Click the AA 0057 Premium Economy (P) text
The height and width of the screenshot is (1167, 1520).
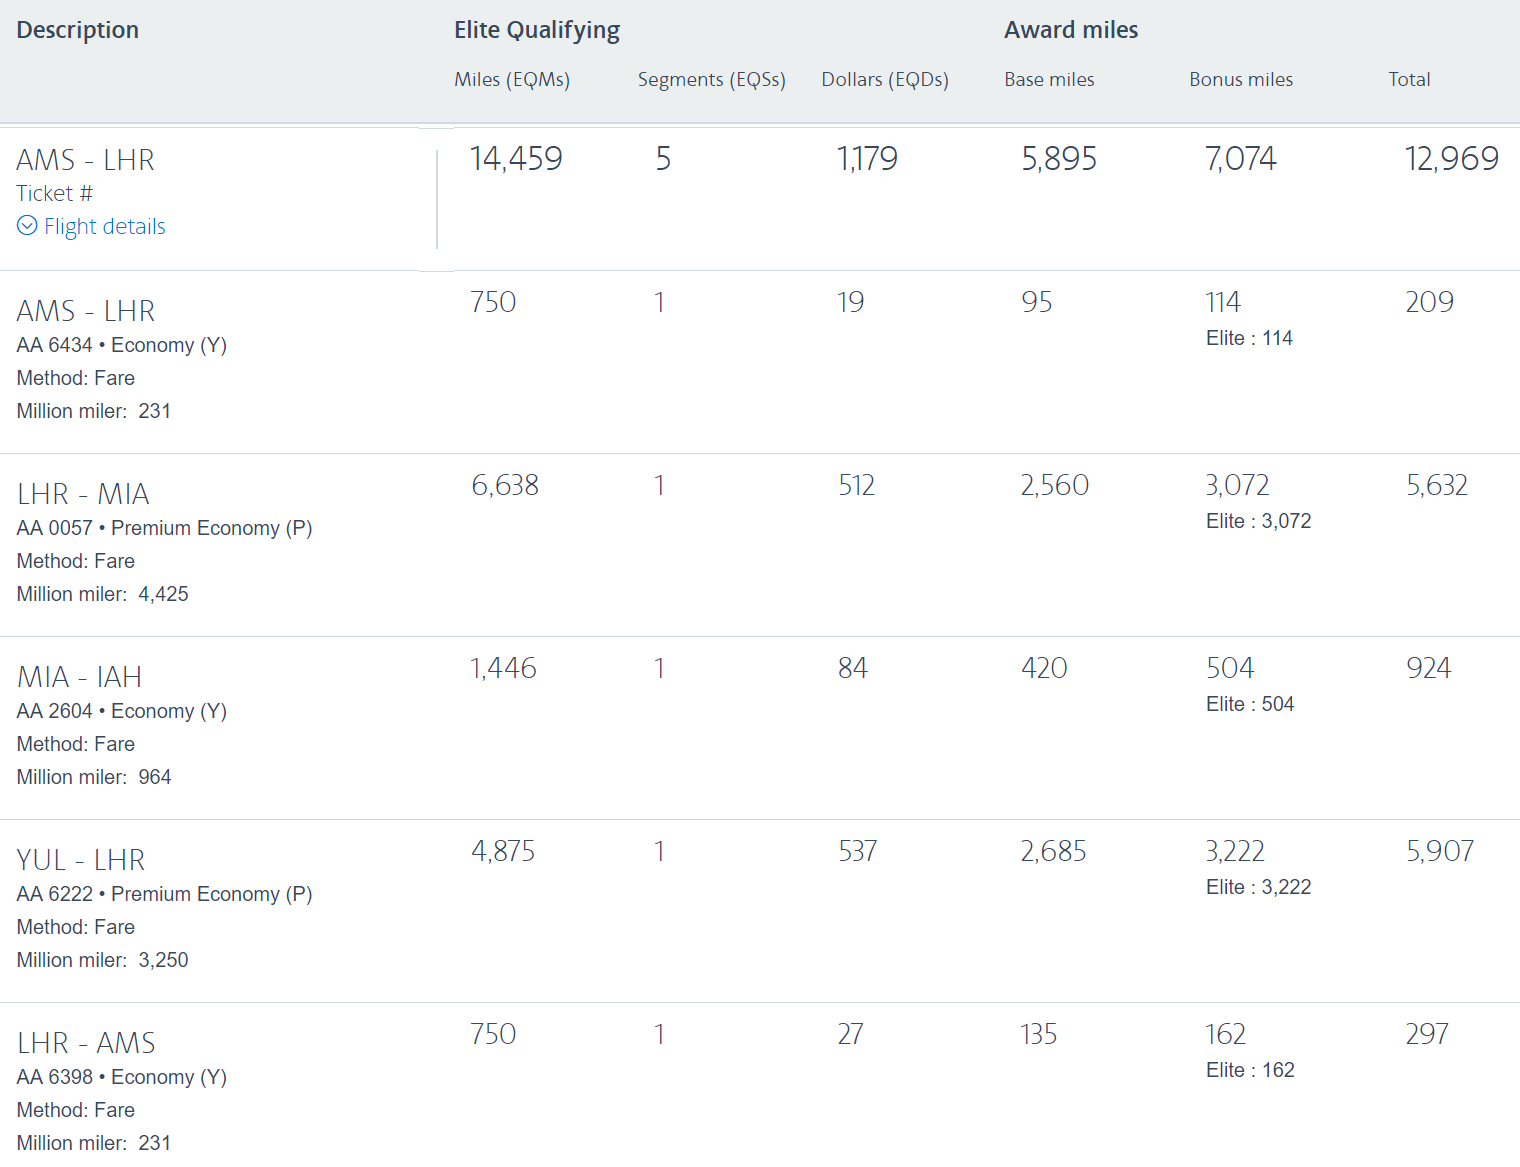(x=164, y=528)
